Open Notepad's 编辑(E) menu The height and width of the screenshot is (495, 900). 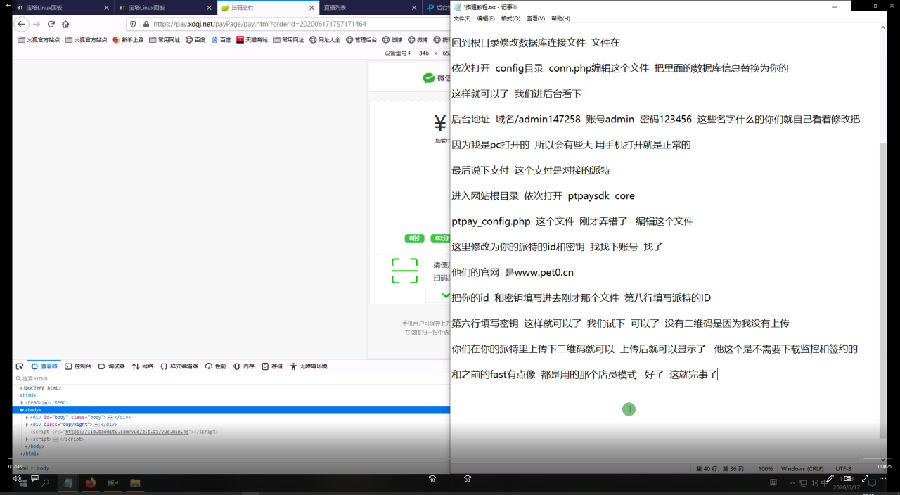click(x=486, y=18)
